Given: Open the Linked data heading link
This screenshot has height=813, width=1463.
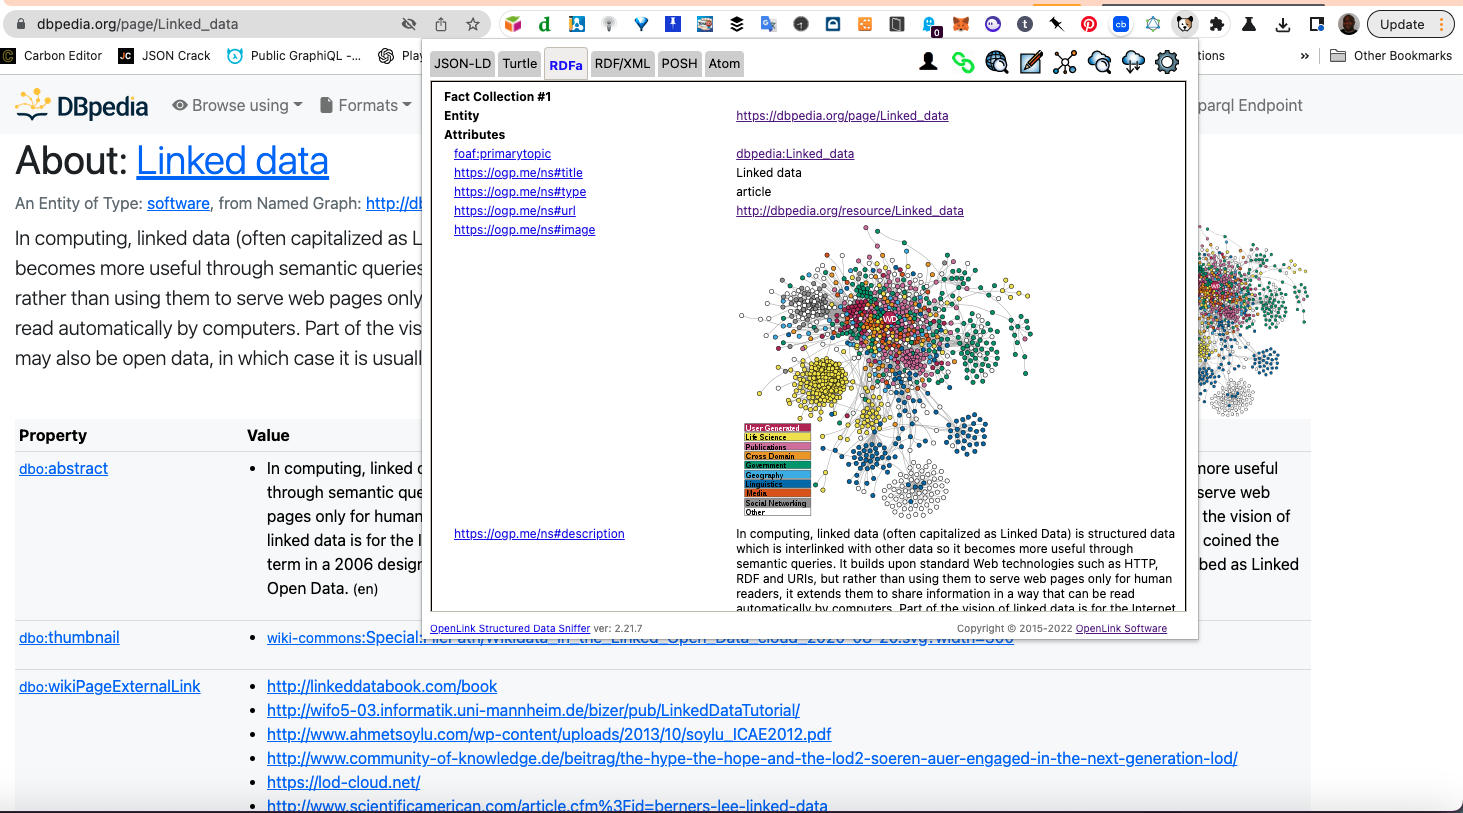Looking at the screenshot, I should tap(232, 161).
